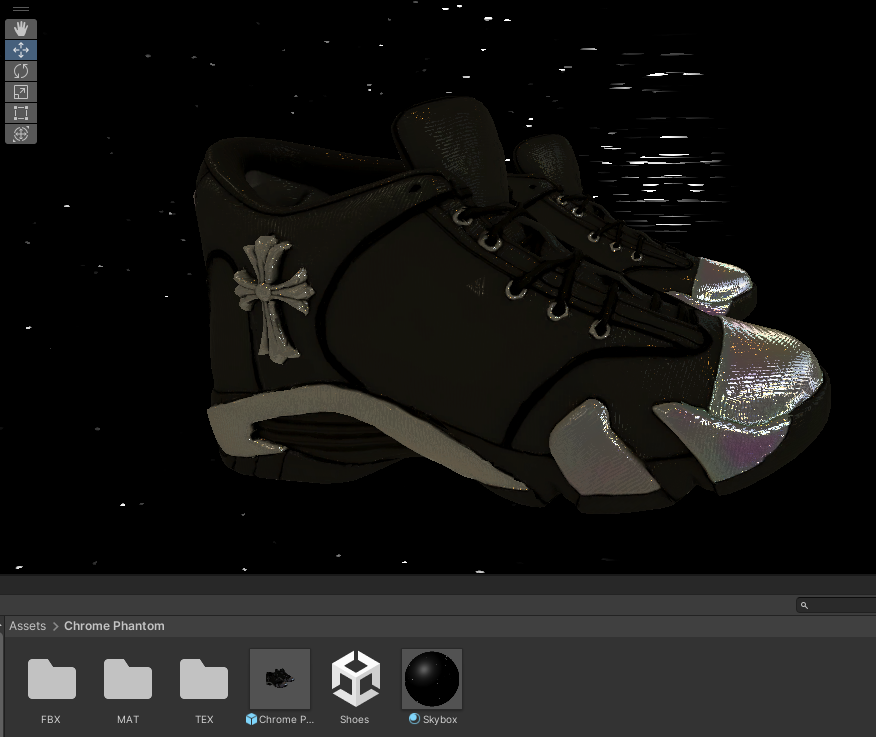Click the Skybox asset label
This screenshot has height=737, width=876.
point(440,720)
